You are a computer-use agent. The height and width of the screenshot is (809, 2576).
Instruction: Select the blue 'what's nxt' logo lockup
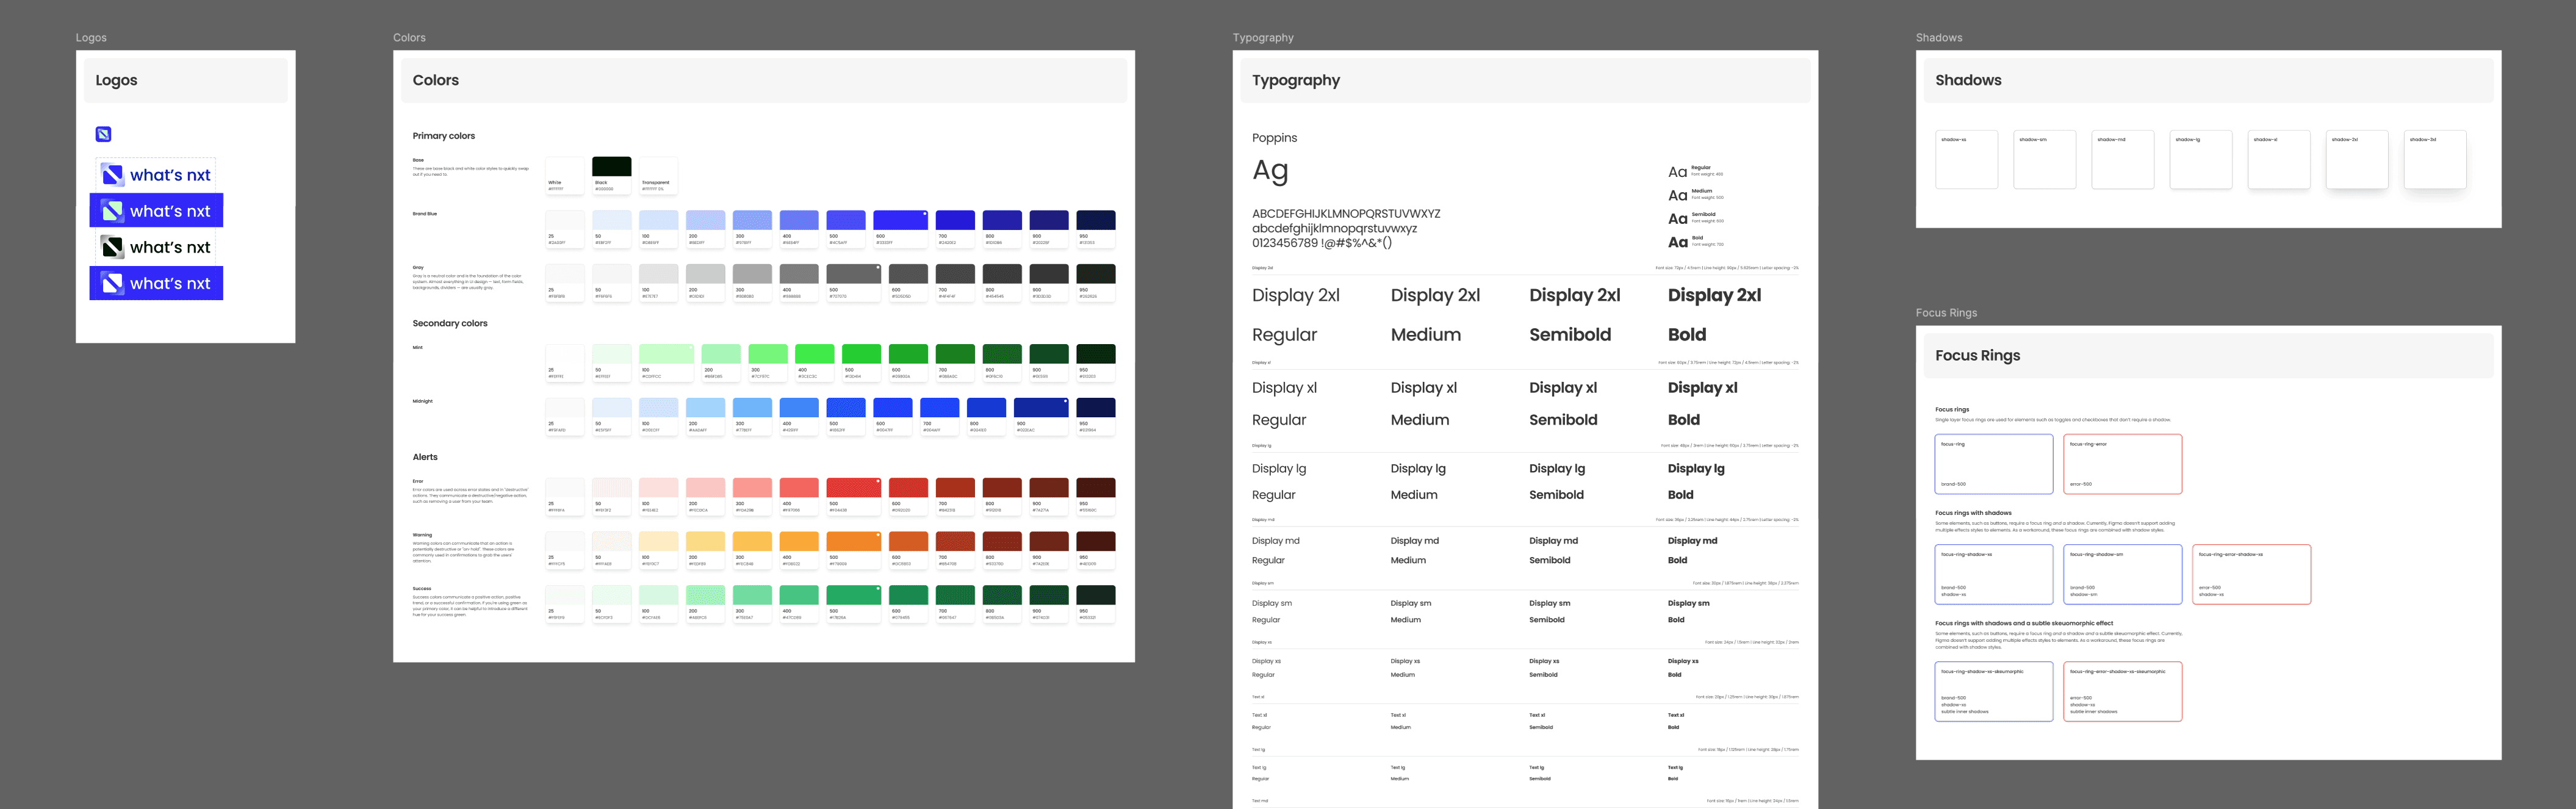coord(156,210)
